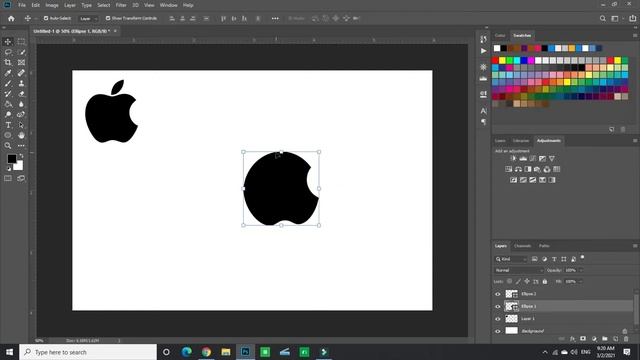Image resolution: width=640 pixels, height=360 pixels.
Task: Switch to the Color panel tab
Action: [x=500, y=36]
